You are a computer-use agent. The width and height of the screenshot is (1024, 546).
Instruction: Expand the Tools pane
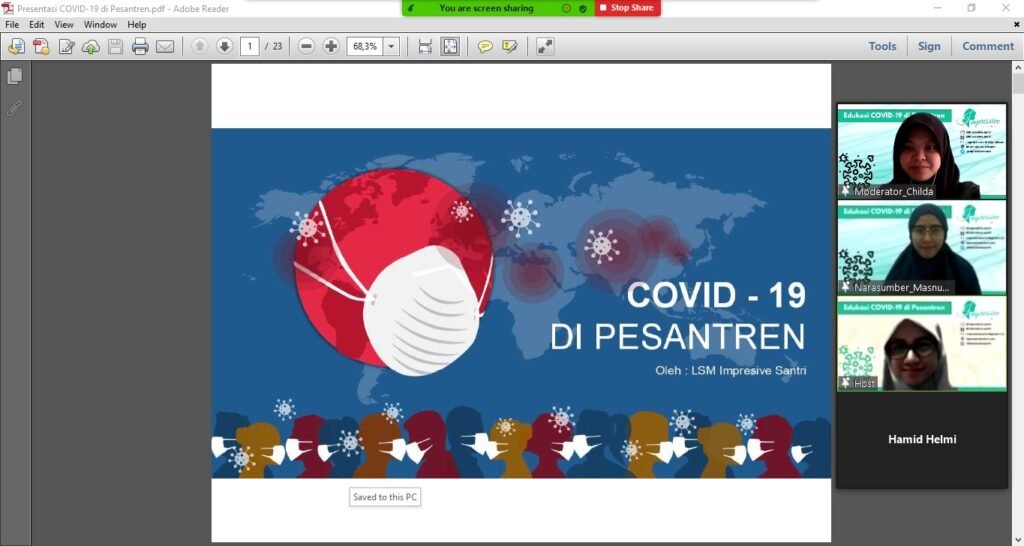882,46
